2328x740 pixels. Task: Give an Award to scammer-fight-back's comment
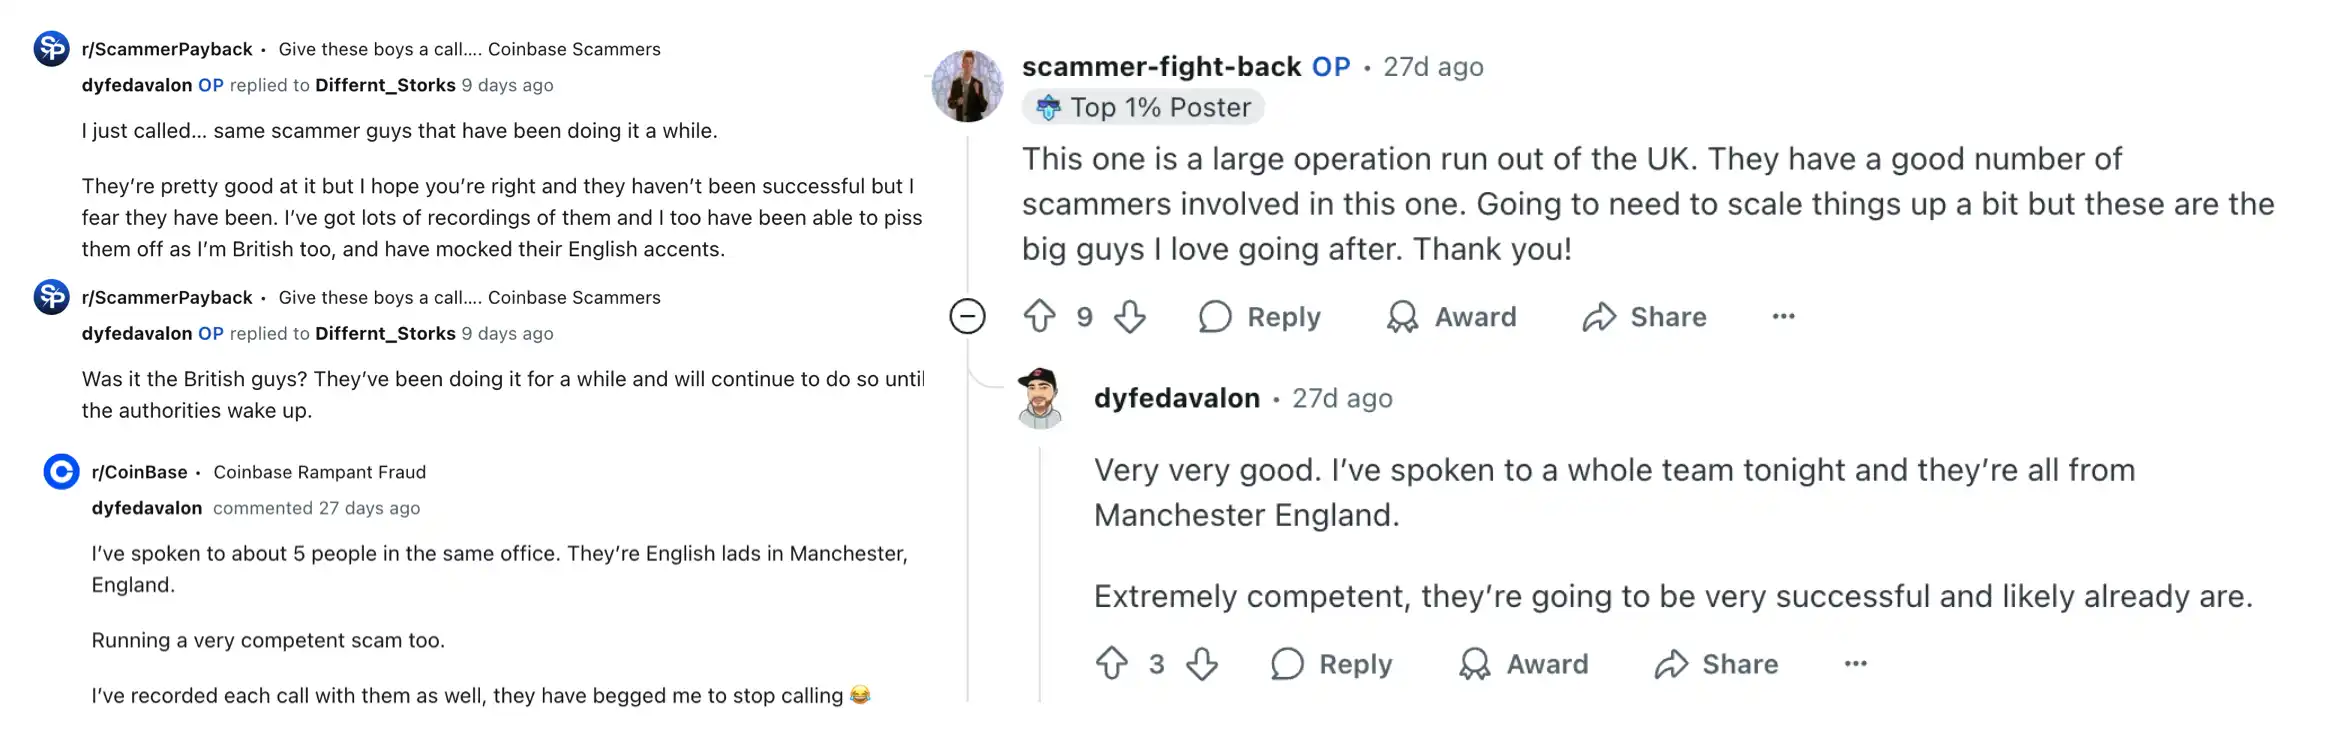pos(1452,317)
